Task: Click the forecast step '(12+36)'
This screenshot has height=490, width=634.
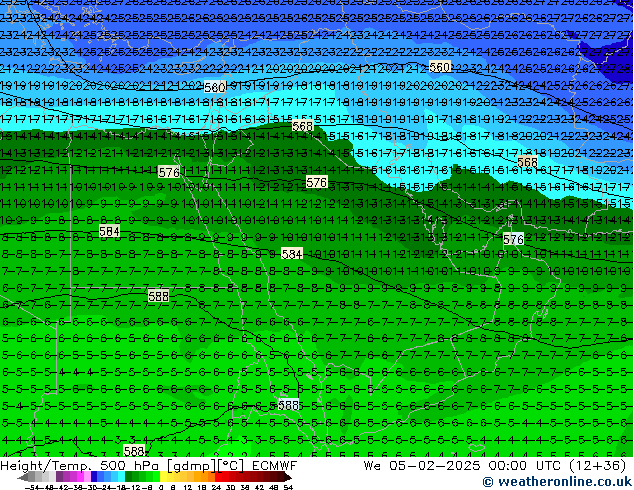Action: click(x=598, y=466)
